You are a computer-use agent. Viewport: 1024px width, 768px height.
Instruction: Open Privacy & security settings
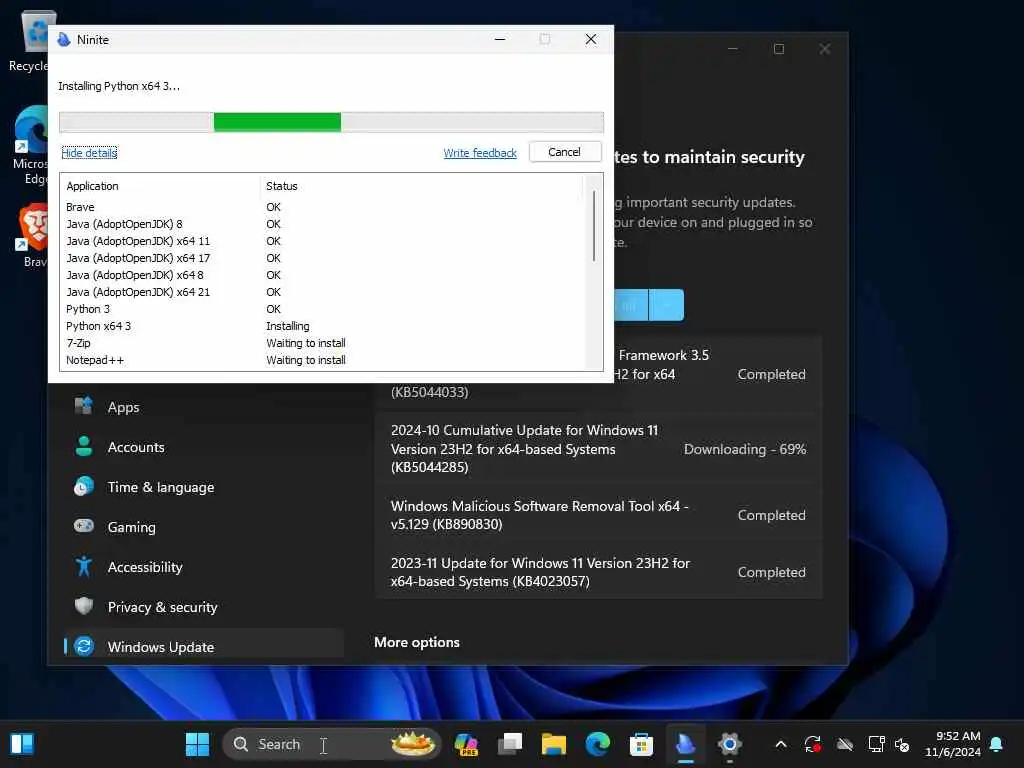pyautogui.click(x=202, y=607)
